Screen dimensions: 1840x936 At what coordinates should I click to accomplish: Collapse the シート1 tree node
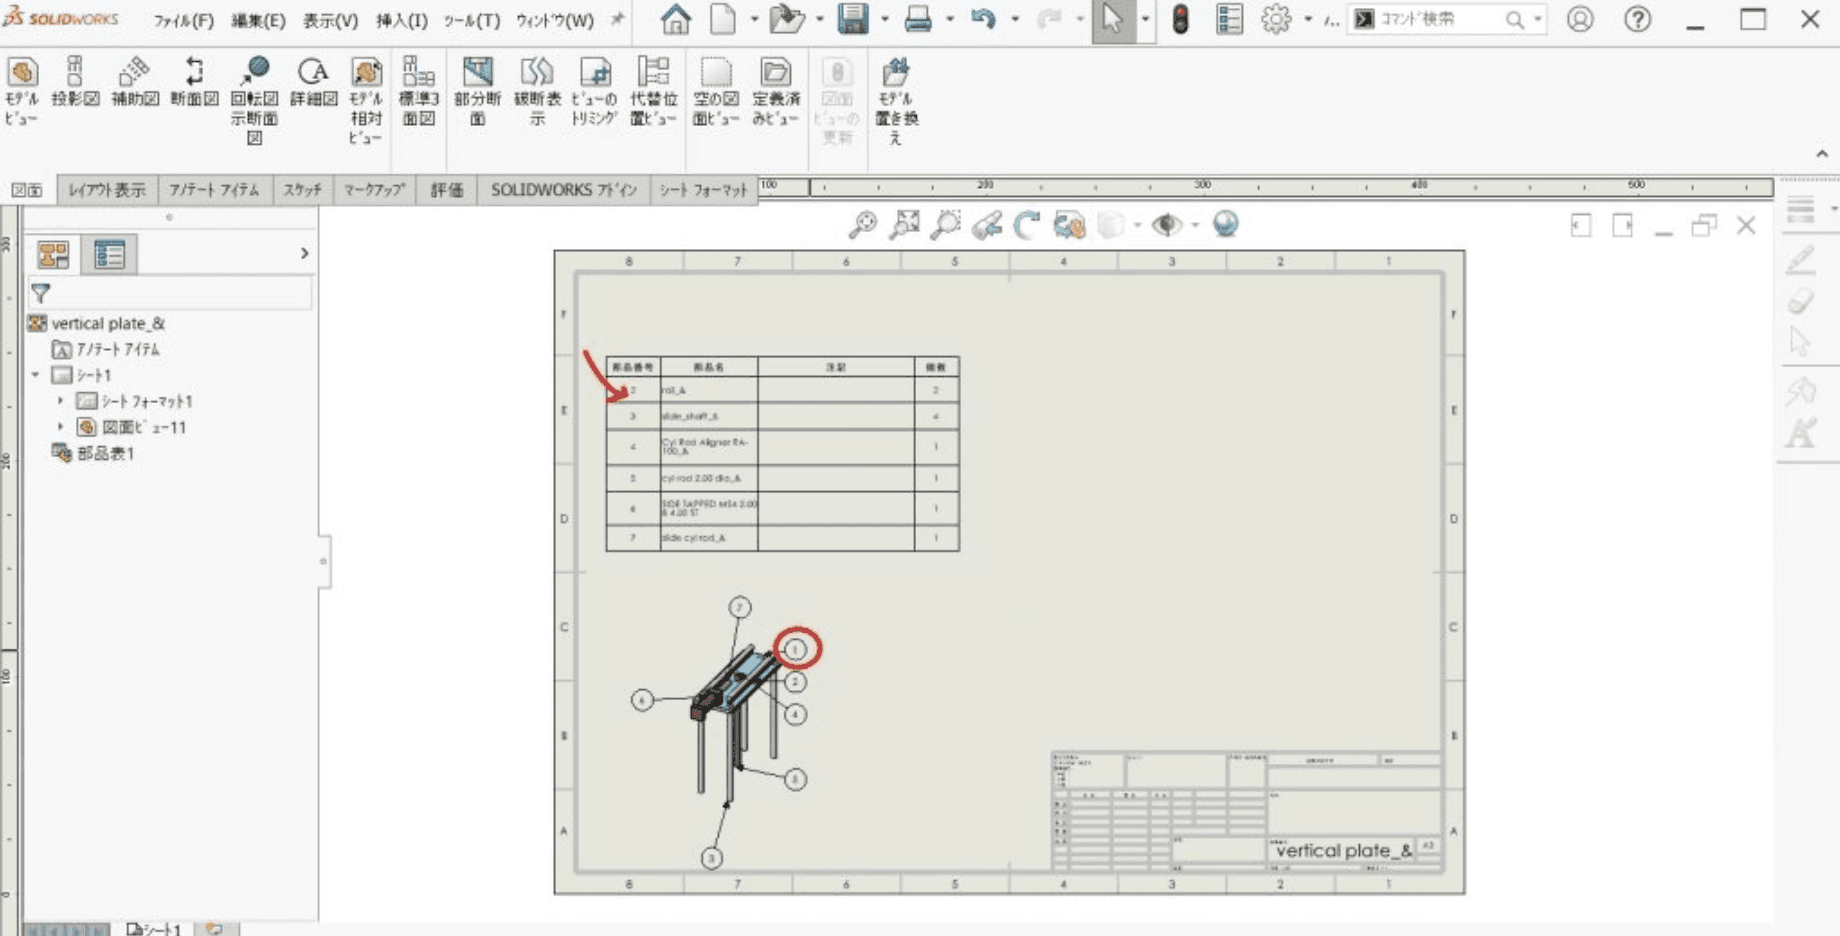pyautogui.click(x=36, y=375)
